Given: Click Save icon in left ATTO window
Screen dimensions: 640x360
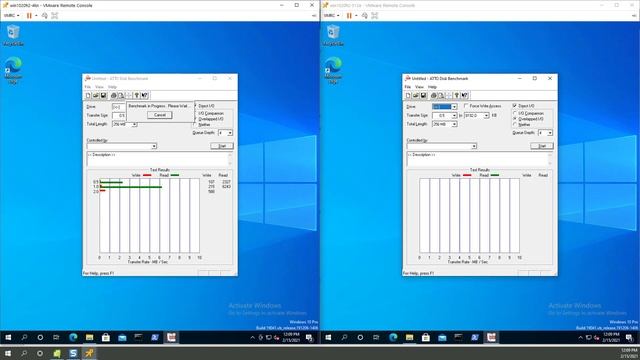Looking at the screenshot, I should pos(103,96).
